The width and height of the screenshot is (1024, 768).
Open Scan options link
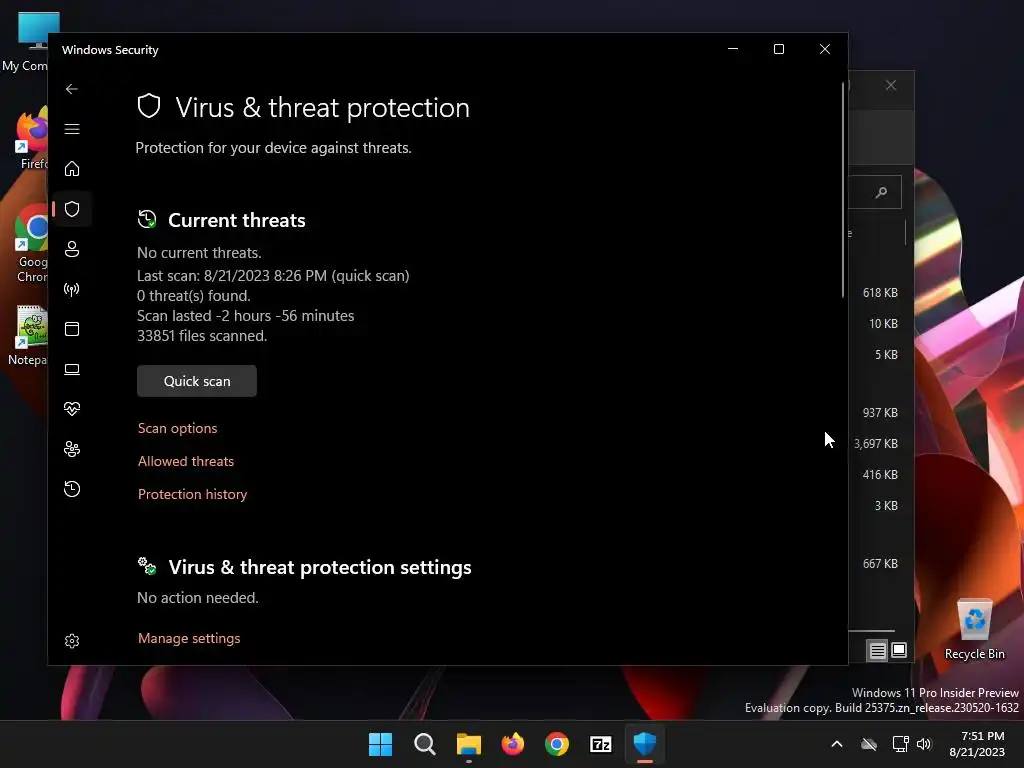[x=178, y=428]
